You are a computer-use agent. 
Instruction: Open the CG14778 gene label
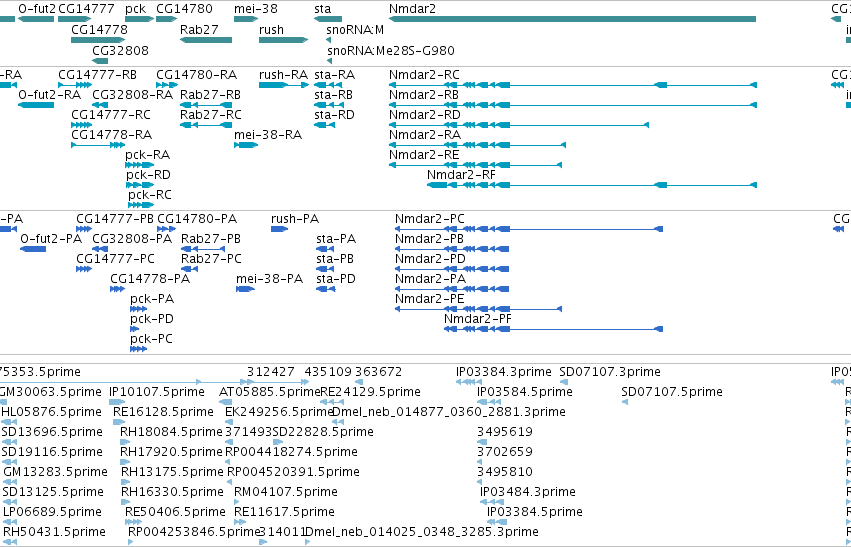click(x=99, y=29)
